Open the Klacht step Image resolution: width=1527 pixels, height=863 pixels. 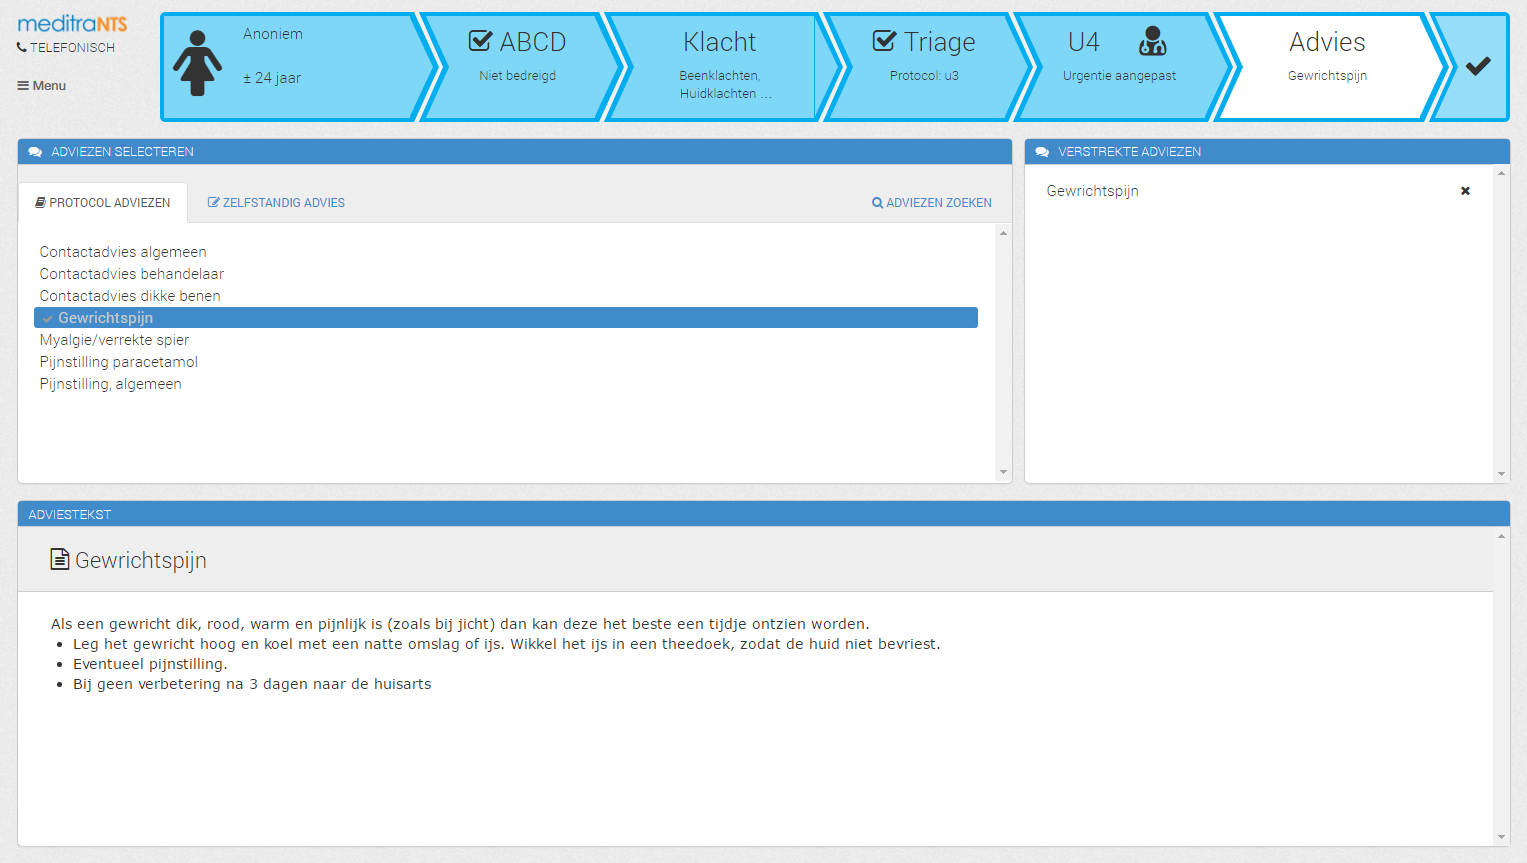point(720,67)
